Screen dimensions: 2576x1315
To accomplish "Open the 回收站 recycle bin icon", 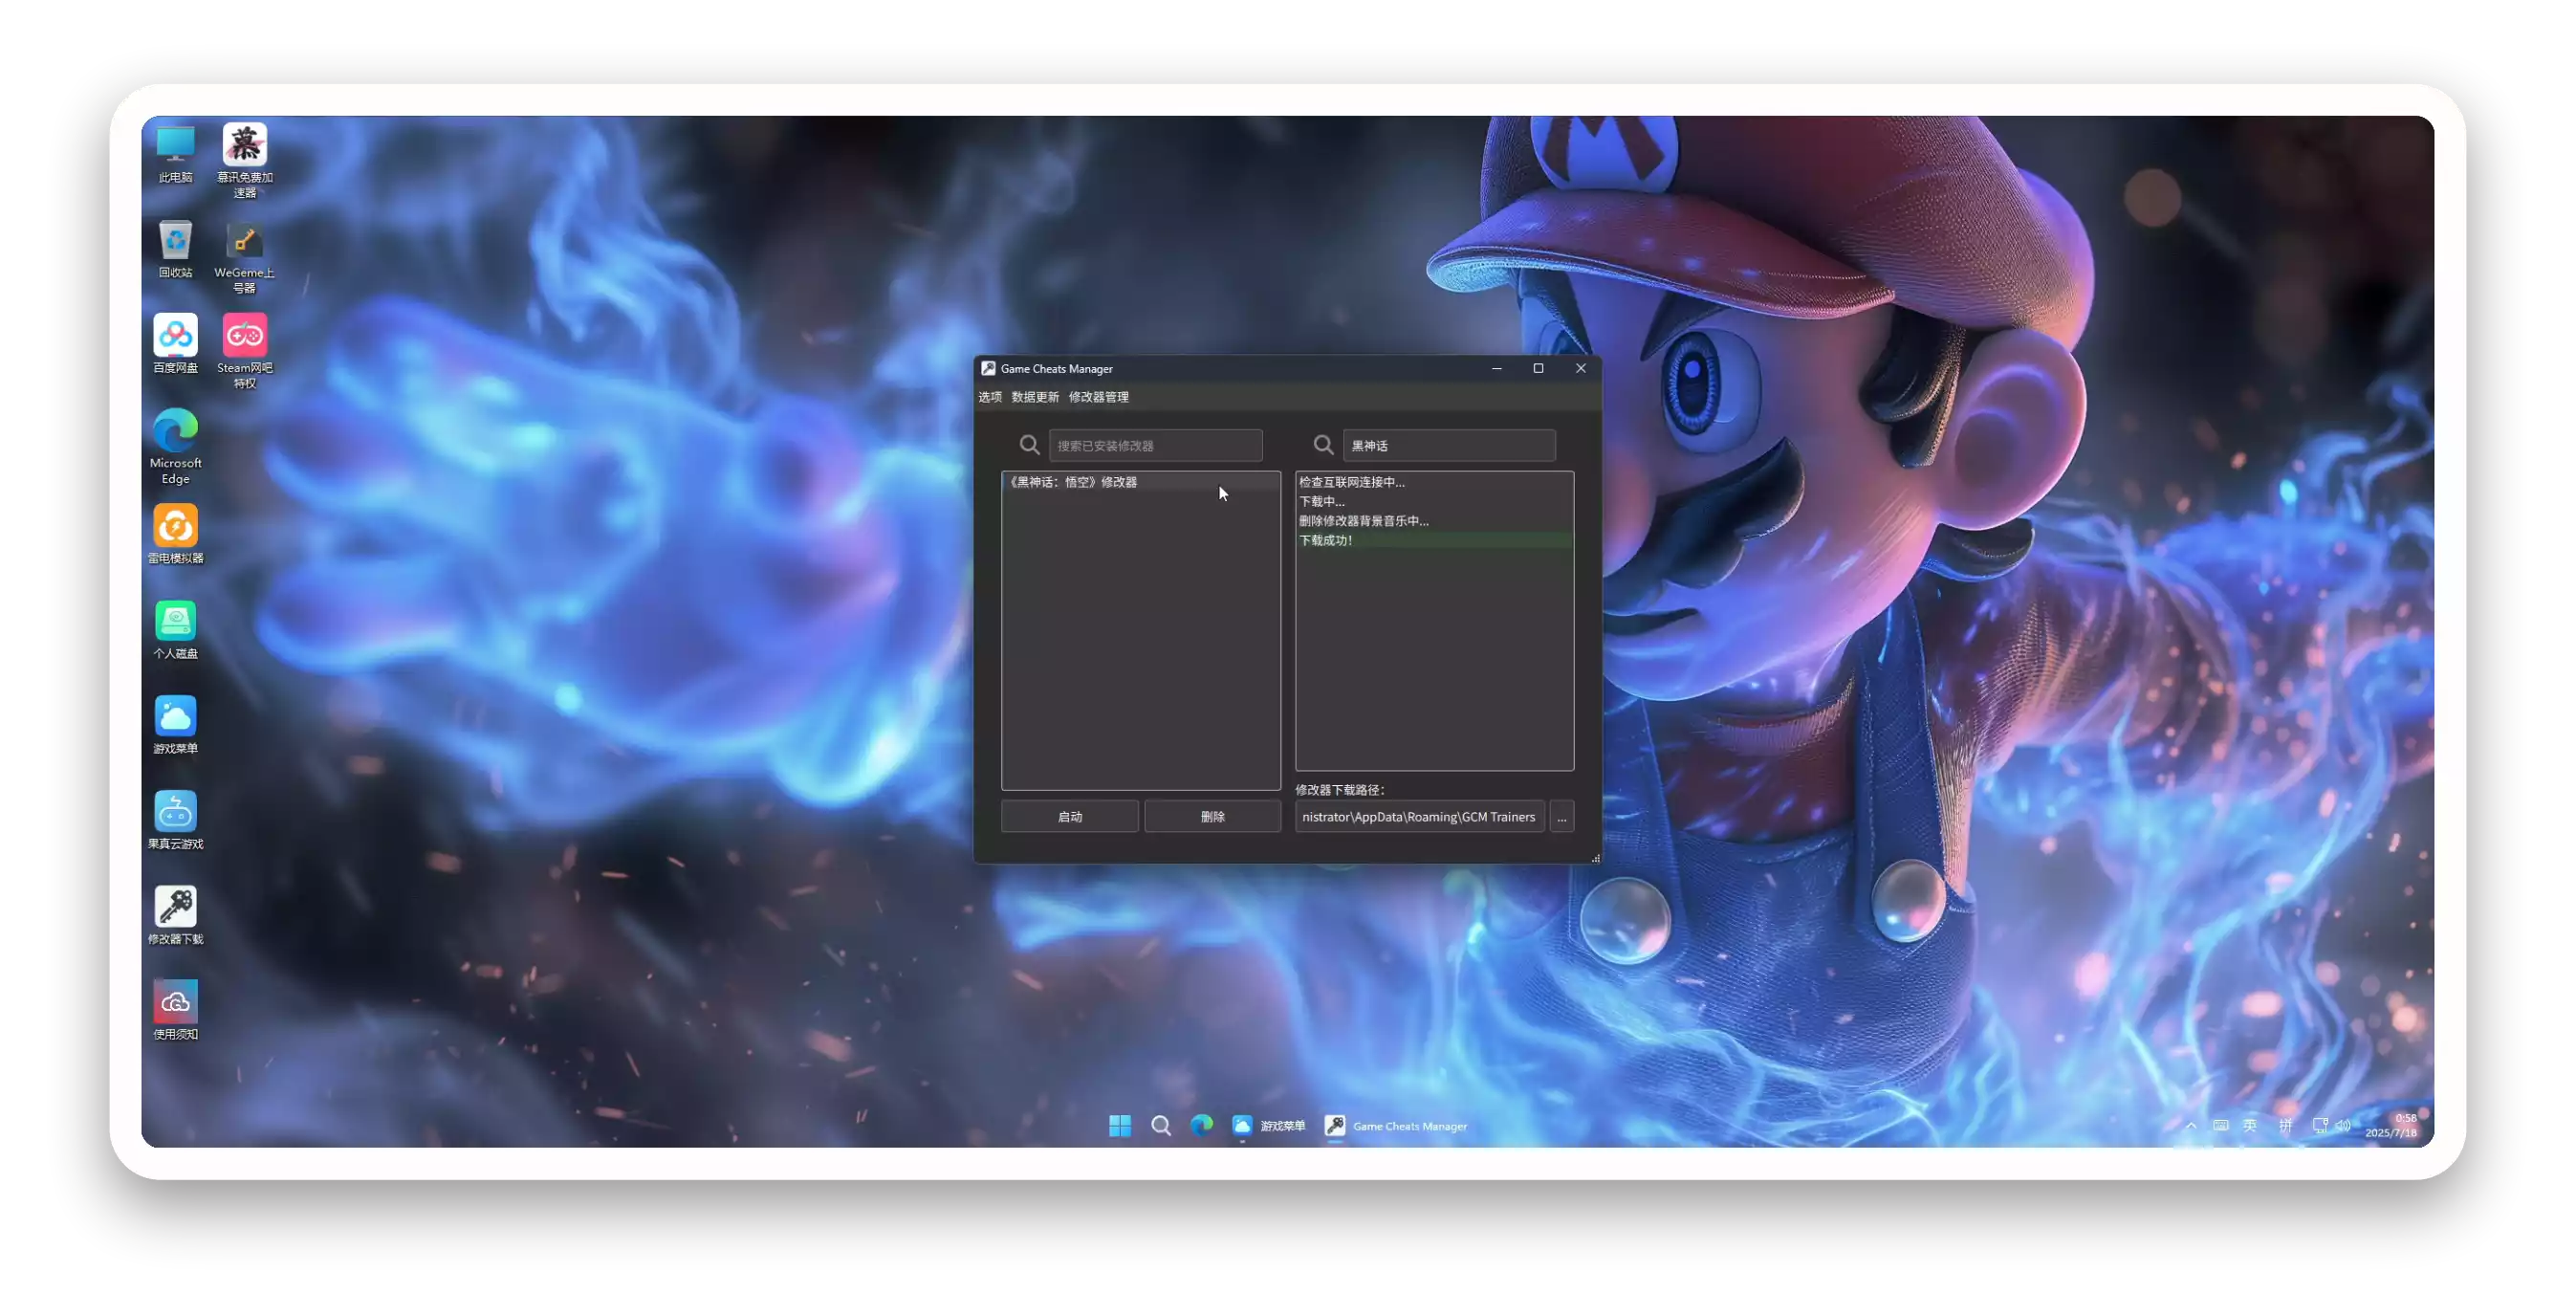I will point(175,249).
